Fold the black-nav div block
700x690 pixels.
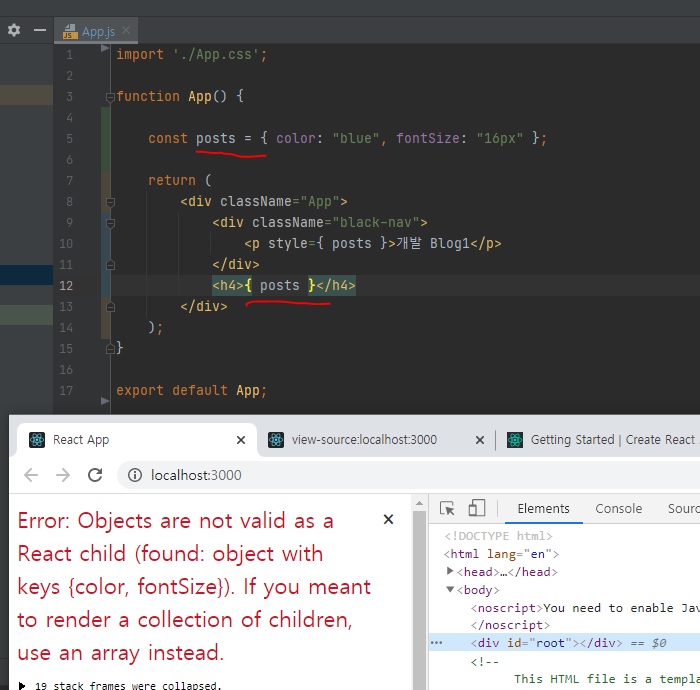coord(110,223)
